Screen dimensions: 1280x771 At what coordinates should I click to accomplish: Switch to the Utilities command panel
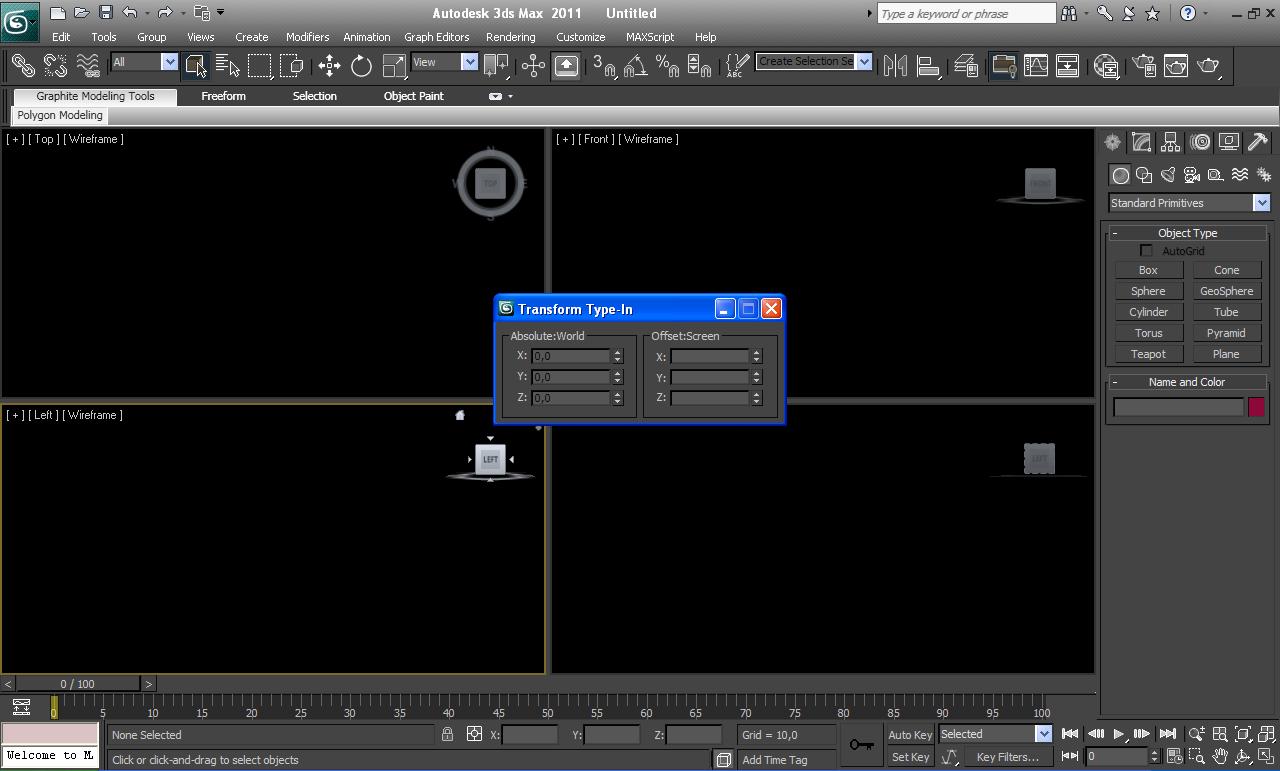[1258, 142]
